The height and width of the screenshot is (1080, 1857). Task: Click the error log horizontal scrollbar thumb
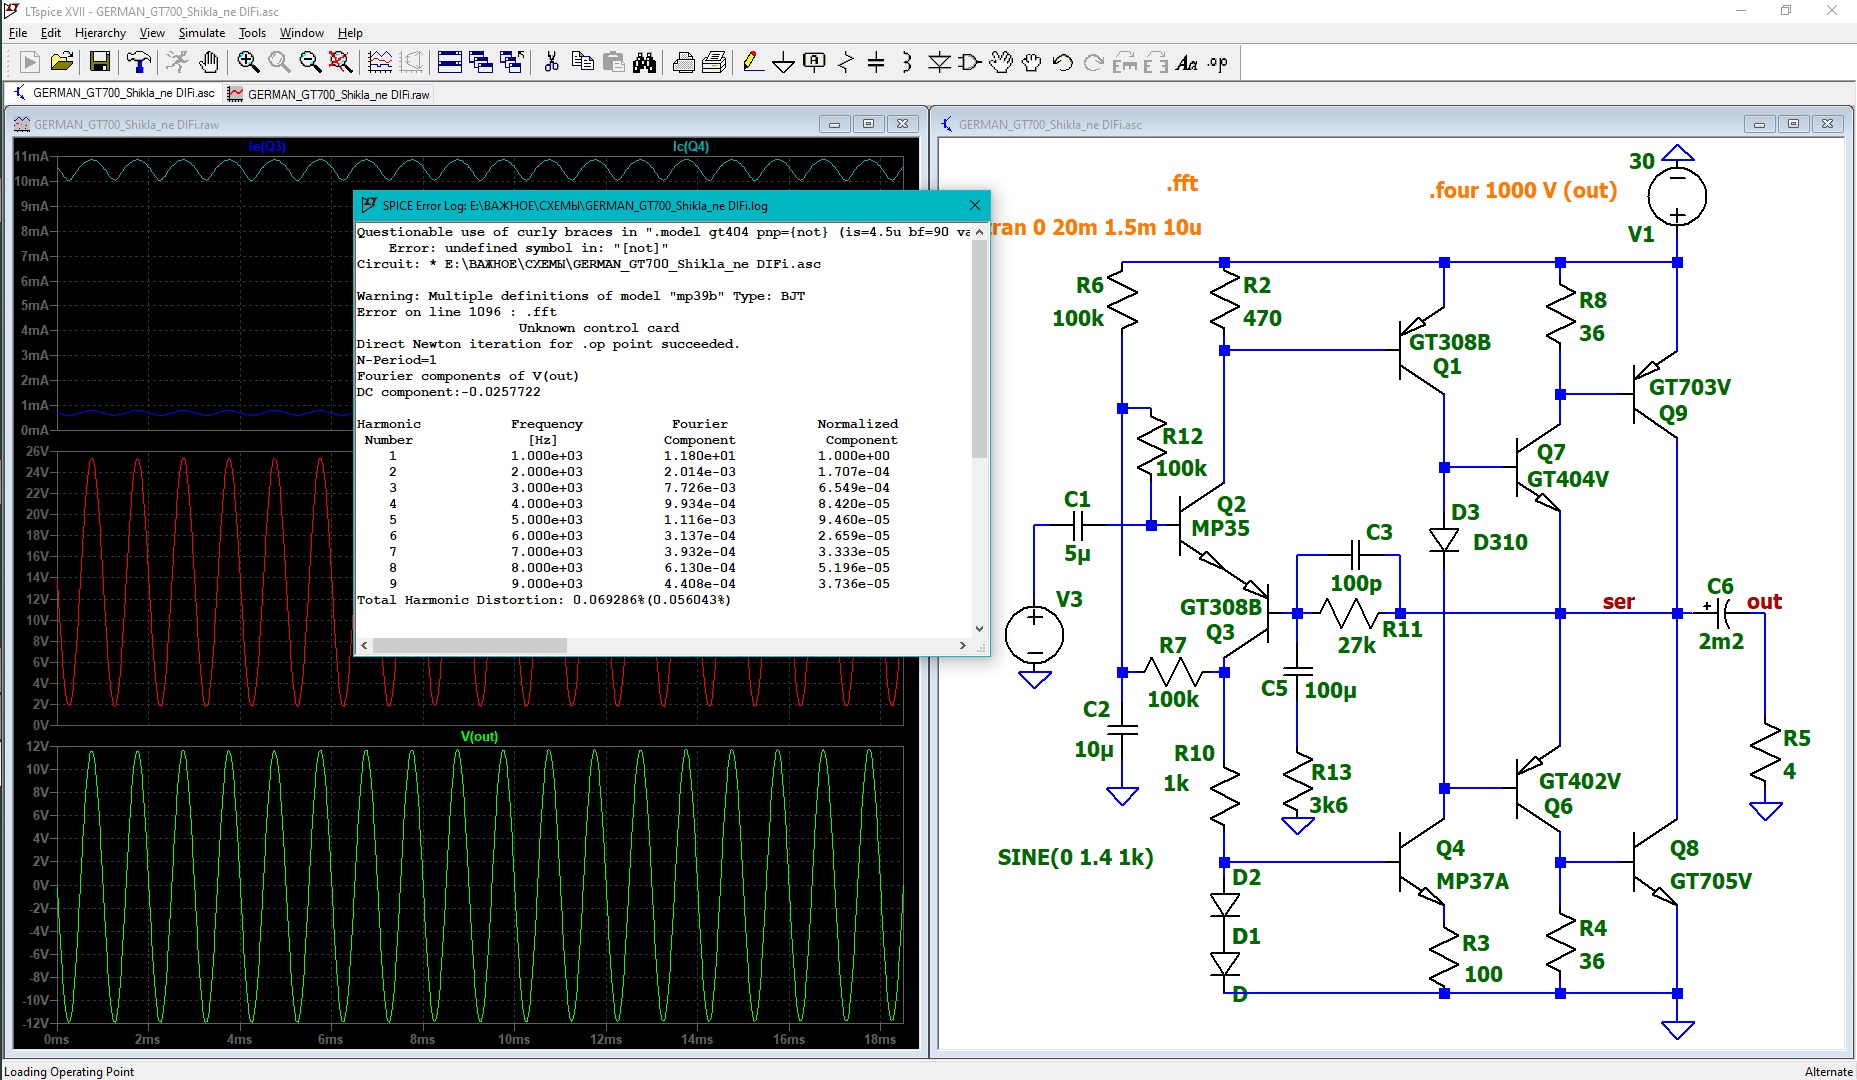tap(470, 646)
